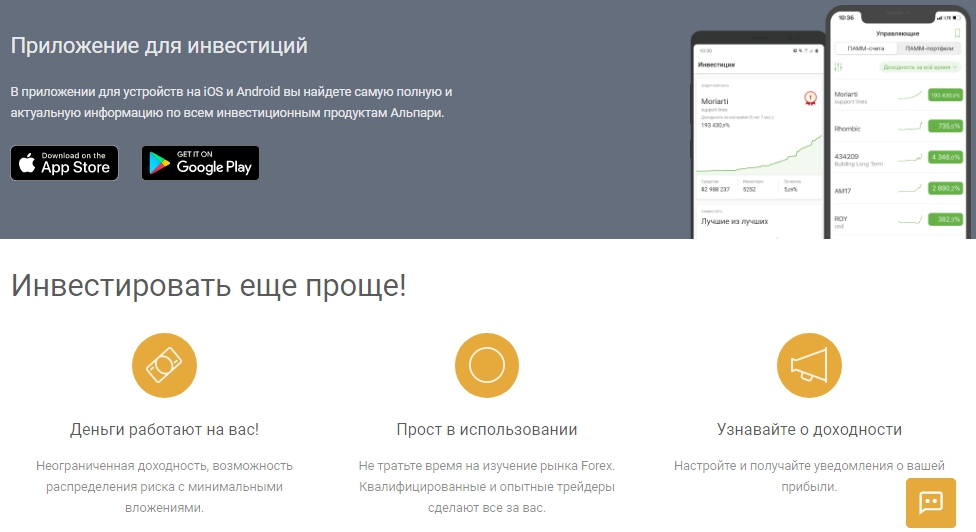Viewport: 976px width, 532px height.
Task: Click the heading "Инвестировать еще проще!"
Action: pos(209,286)
